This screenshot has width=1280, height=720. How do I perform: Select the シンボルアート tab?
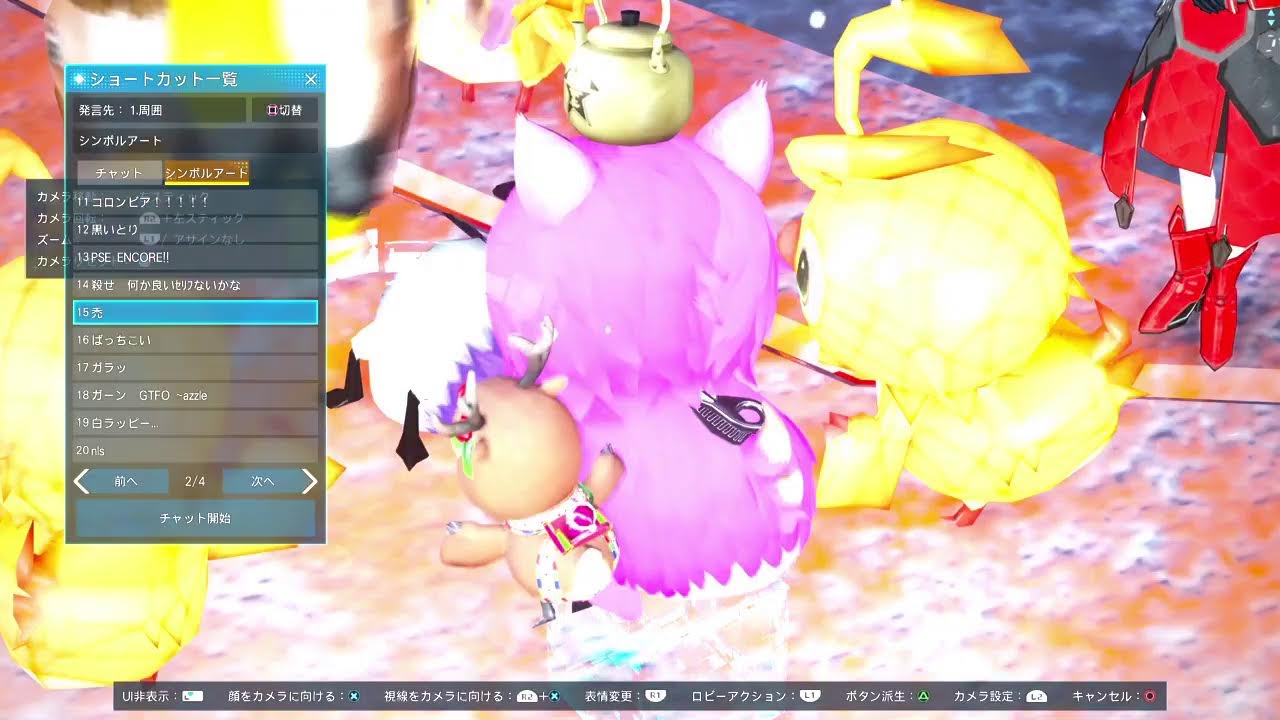click(x=206, y=173)
